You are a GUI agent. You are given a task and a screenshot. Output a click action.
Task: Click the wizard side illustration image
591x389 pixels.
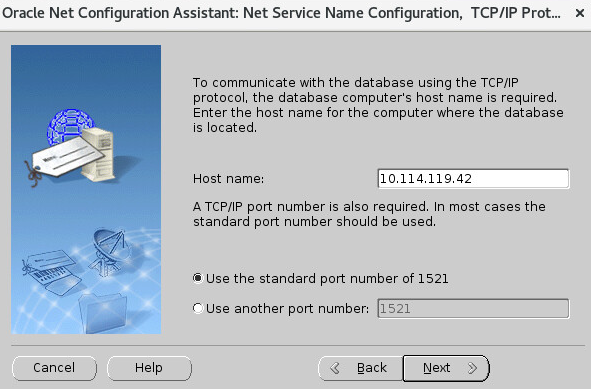click(86, 189)
